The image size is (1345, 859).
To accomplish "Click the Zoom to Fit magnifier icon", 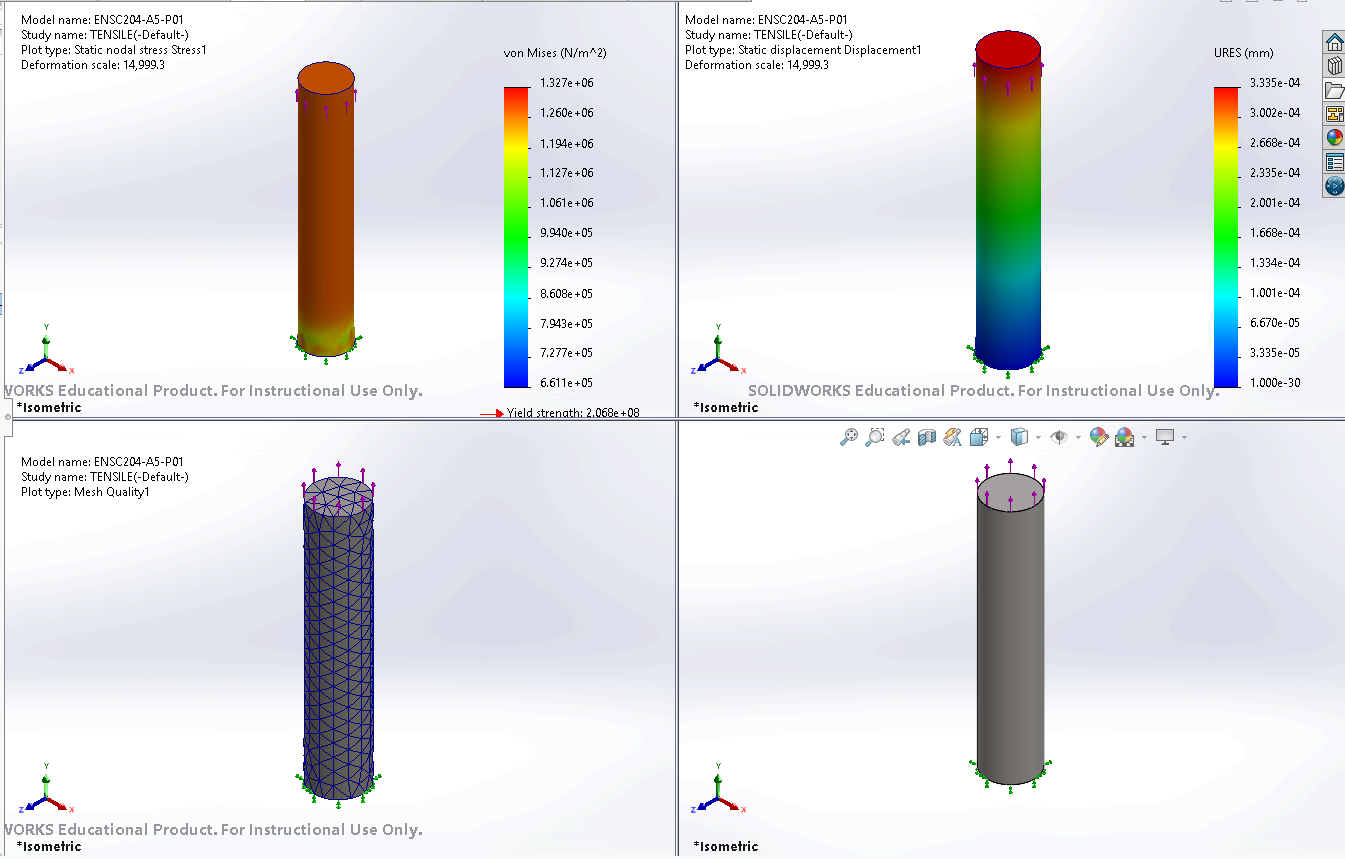I will click(849, 437).
